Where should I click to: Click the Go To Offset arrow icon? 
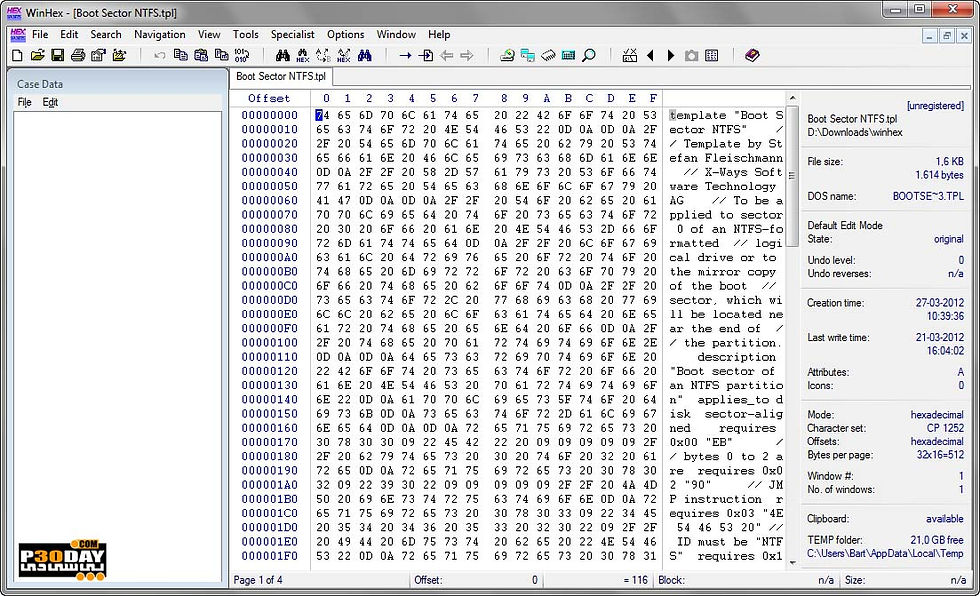pos(405,56)
